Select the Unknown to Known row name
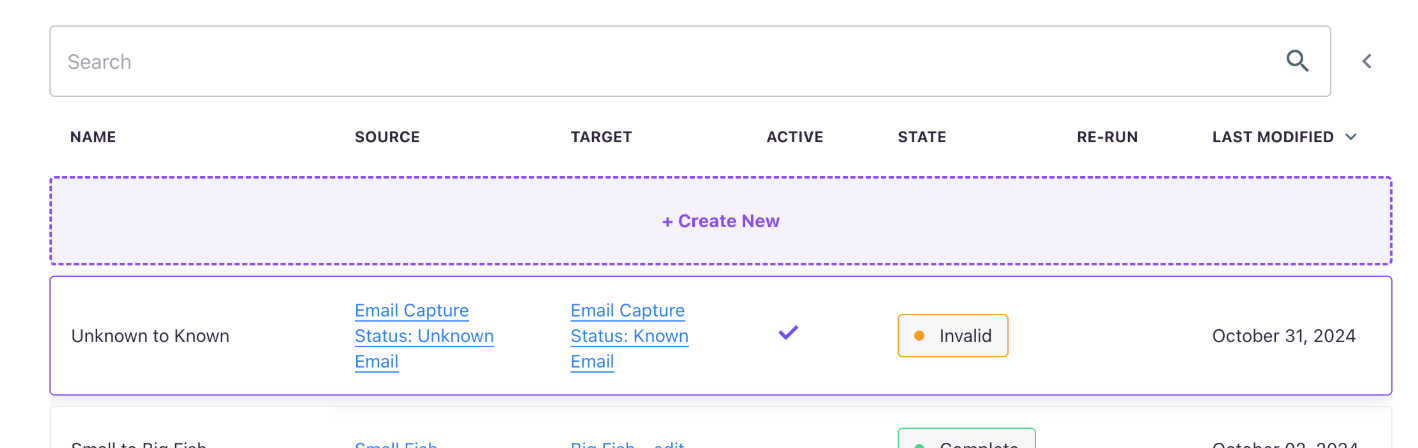The width and height of the screenshot is (1418, 448). 150,336
